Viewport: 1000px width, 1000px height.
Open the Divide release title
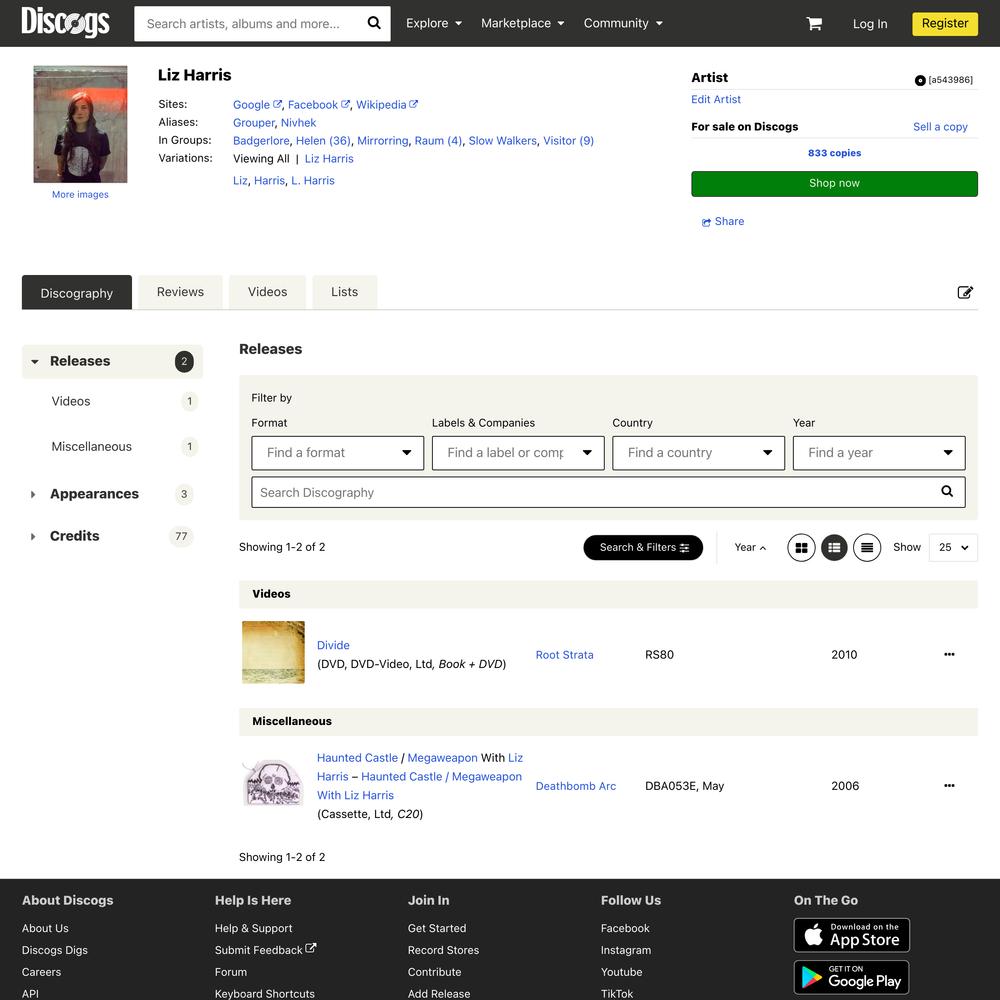[333, 645]
